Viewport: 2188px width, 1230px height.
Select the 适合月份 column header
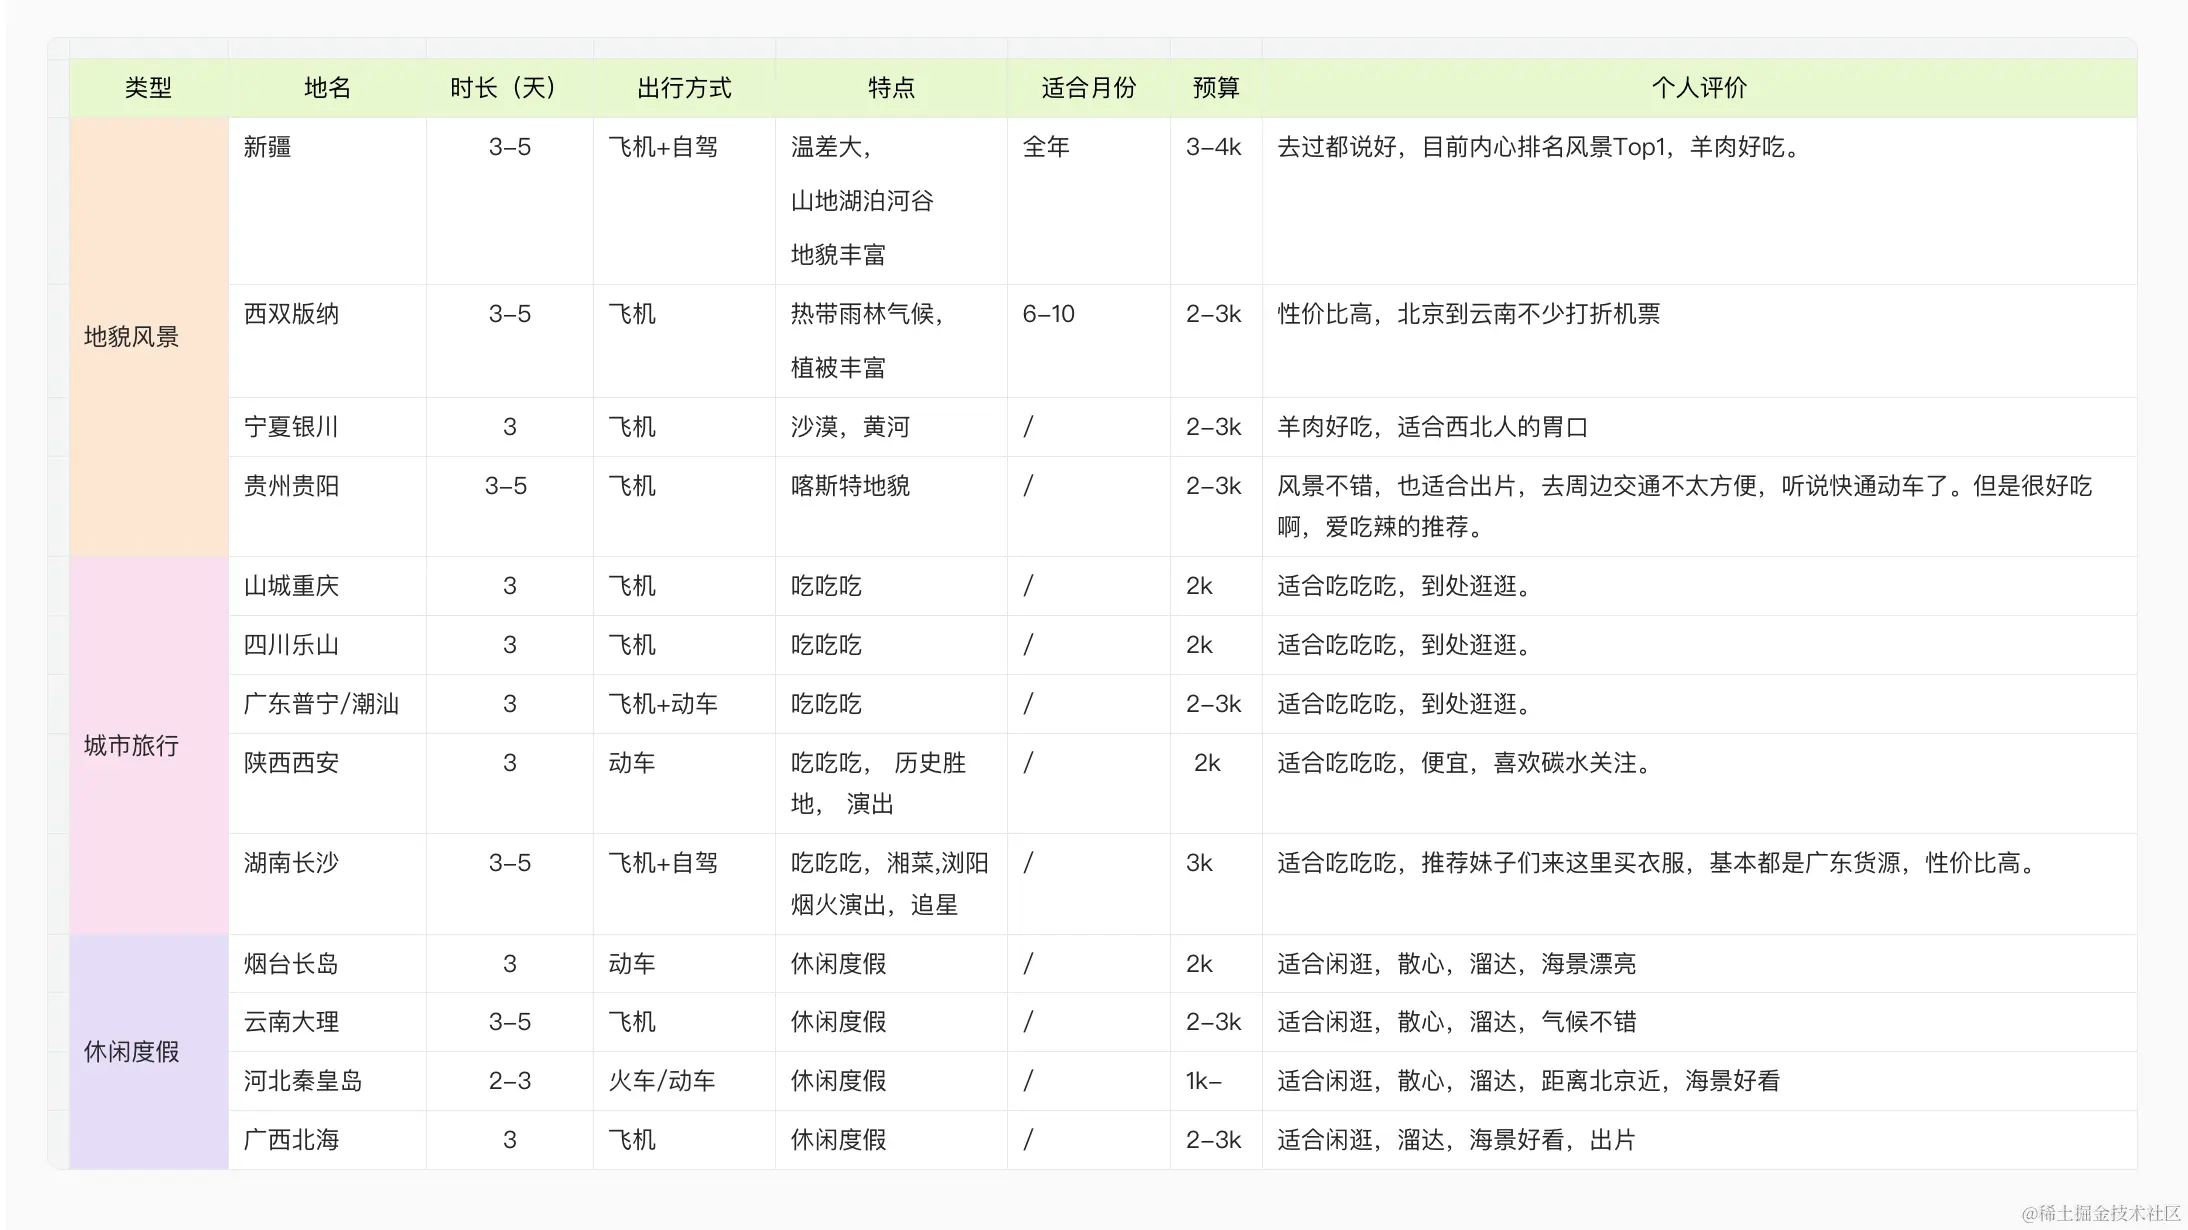(1088, 88)
